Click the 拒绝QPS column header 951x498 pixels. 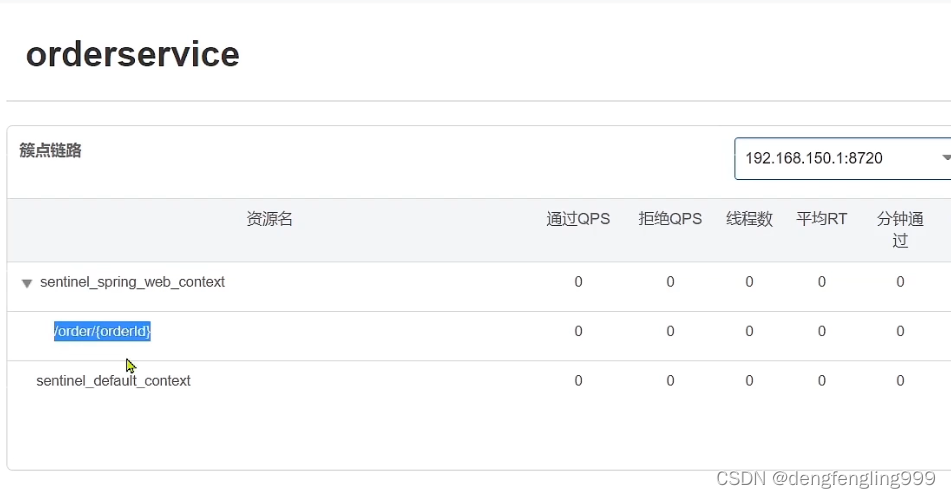[670, 219]
